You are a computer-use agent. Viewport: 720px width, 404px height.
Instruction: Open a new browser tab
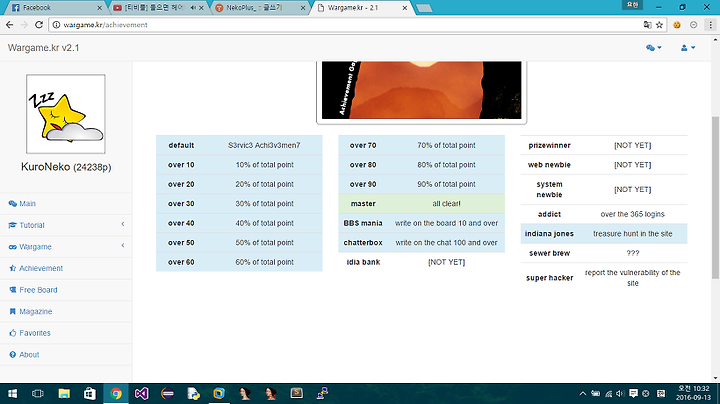pyautogui.click(x=424, y=8)
